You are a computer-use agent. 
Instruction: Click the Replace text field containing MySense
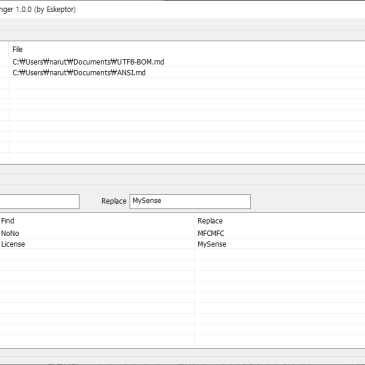click(190, 201)
